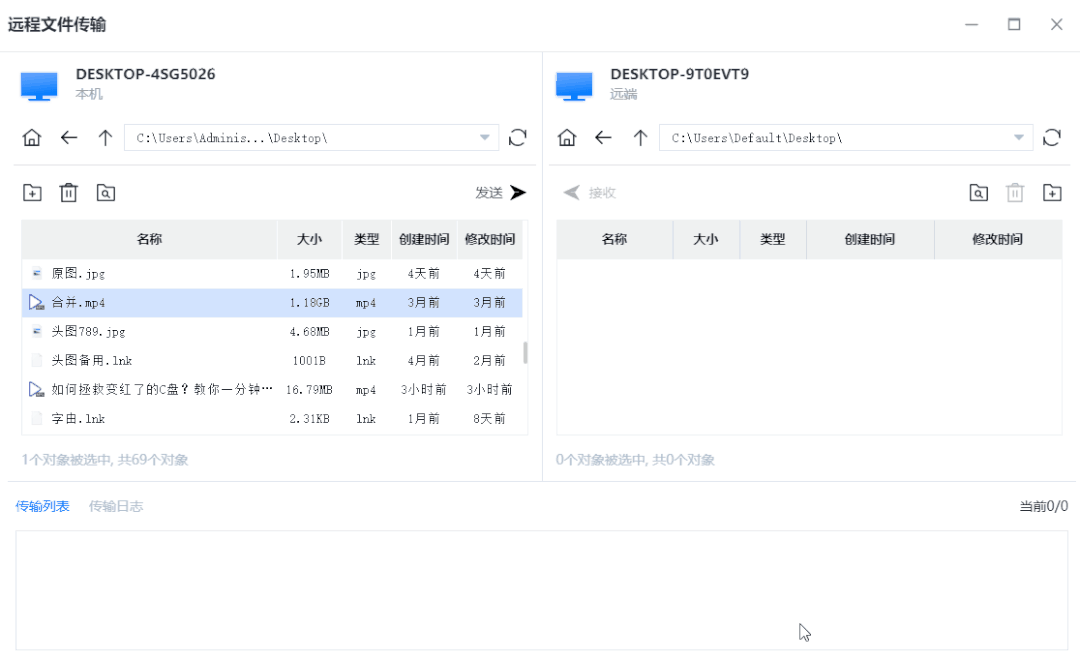
Task: Refresh the remote file list
Action: [1051, 137]
